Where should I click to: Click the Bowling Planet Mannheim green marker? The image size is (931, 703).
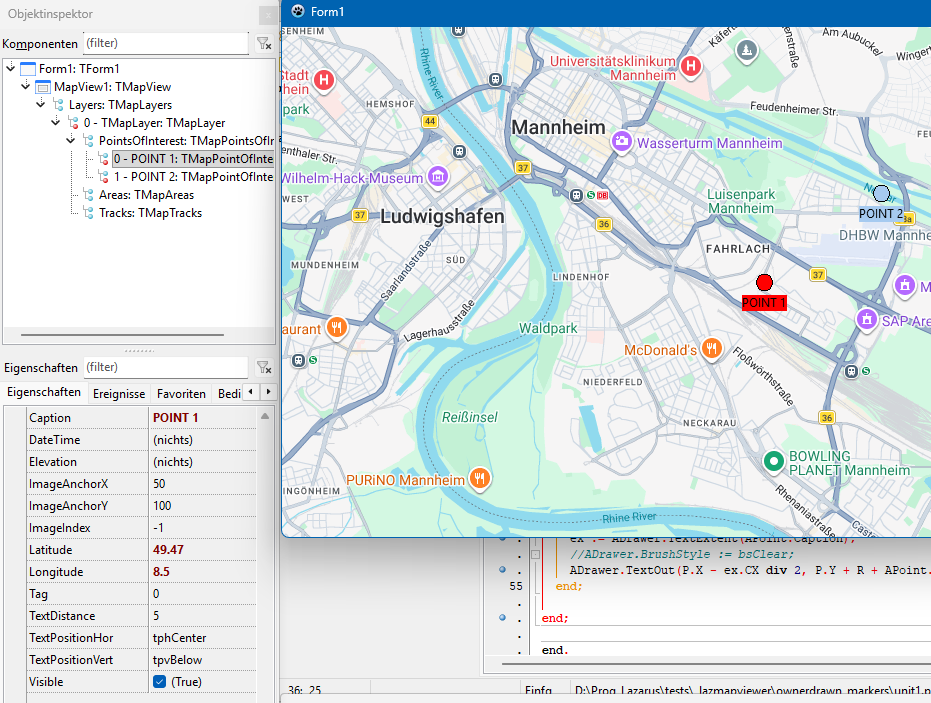(x=772, y=461)
